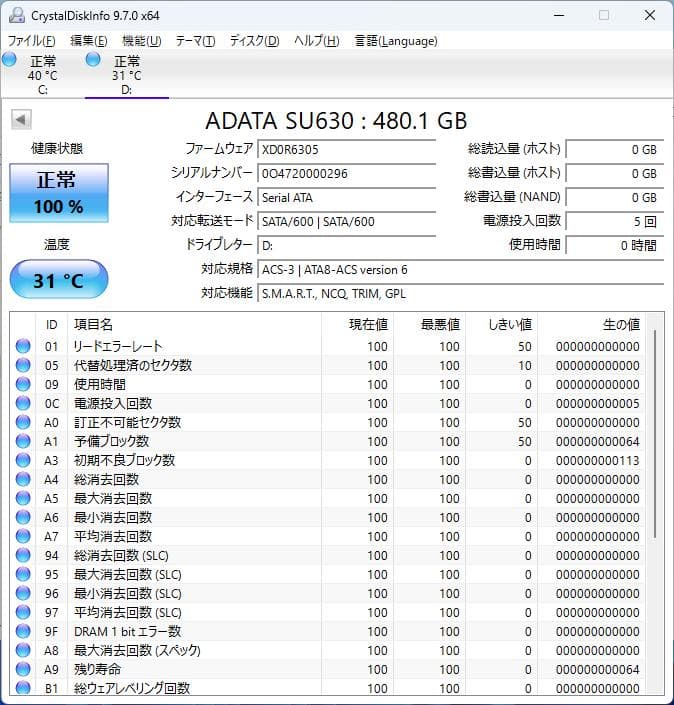The image size is (674, 705).
Task: Switch to the C: drive tab at 40 °C
Action: tap(42, 74)
